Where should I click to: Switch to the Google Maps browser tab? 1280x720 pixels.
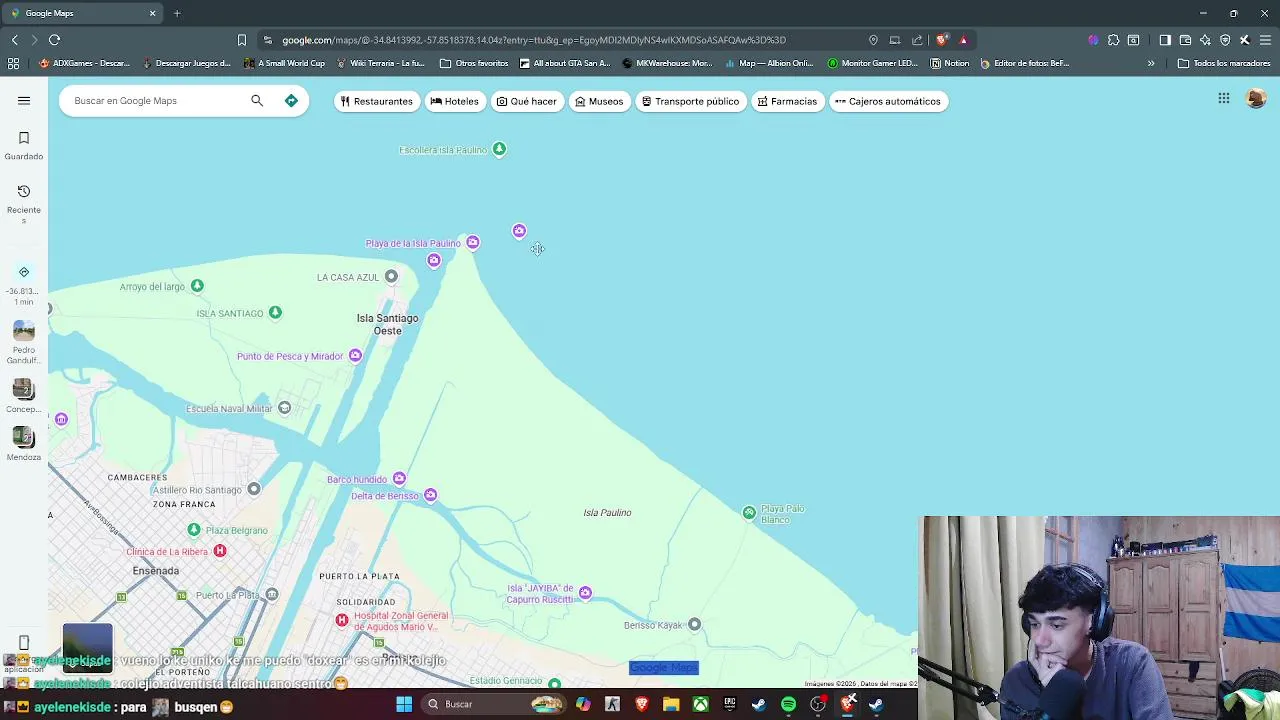[x=83, y=13]
